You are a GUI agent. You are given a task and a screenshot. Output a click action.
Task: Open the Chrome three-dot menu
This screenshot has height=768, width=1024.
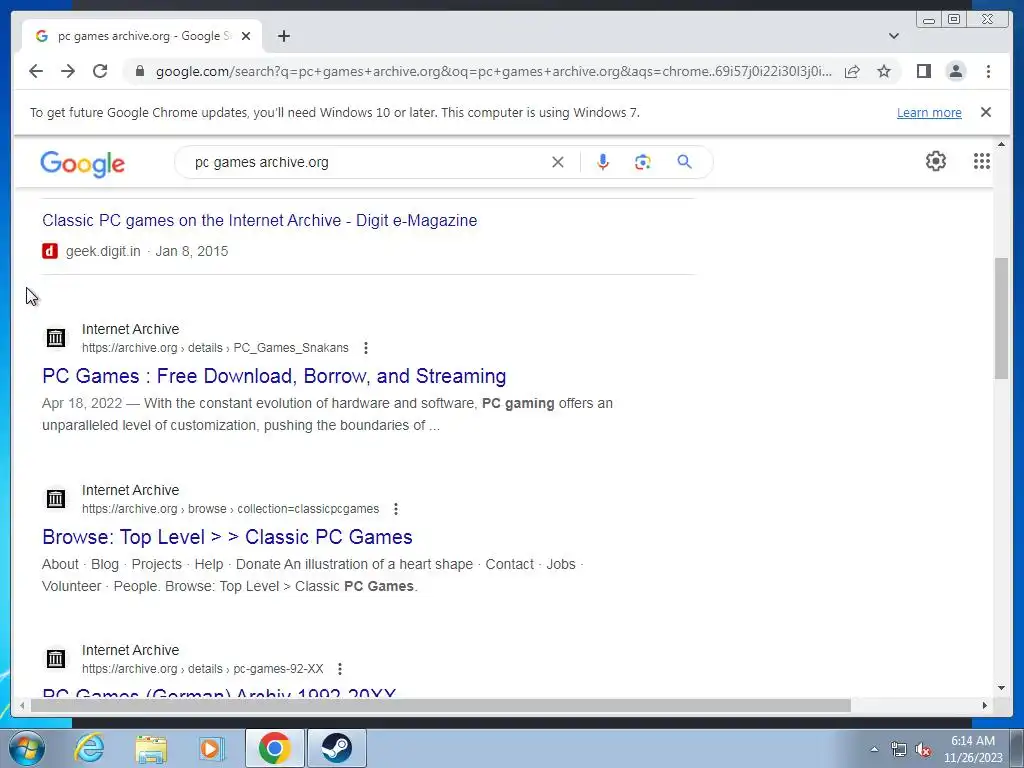point(988,71)
